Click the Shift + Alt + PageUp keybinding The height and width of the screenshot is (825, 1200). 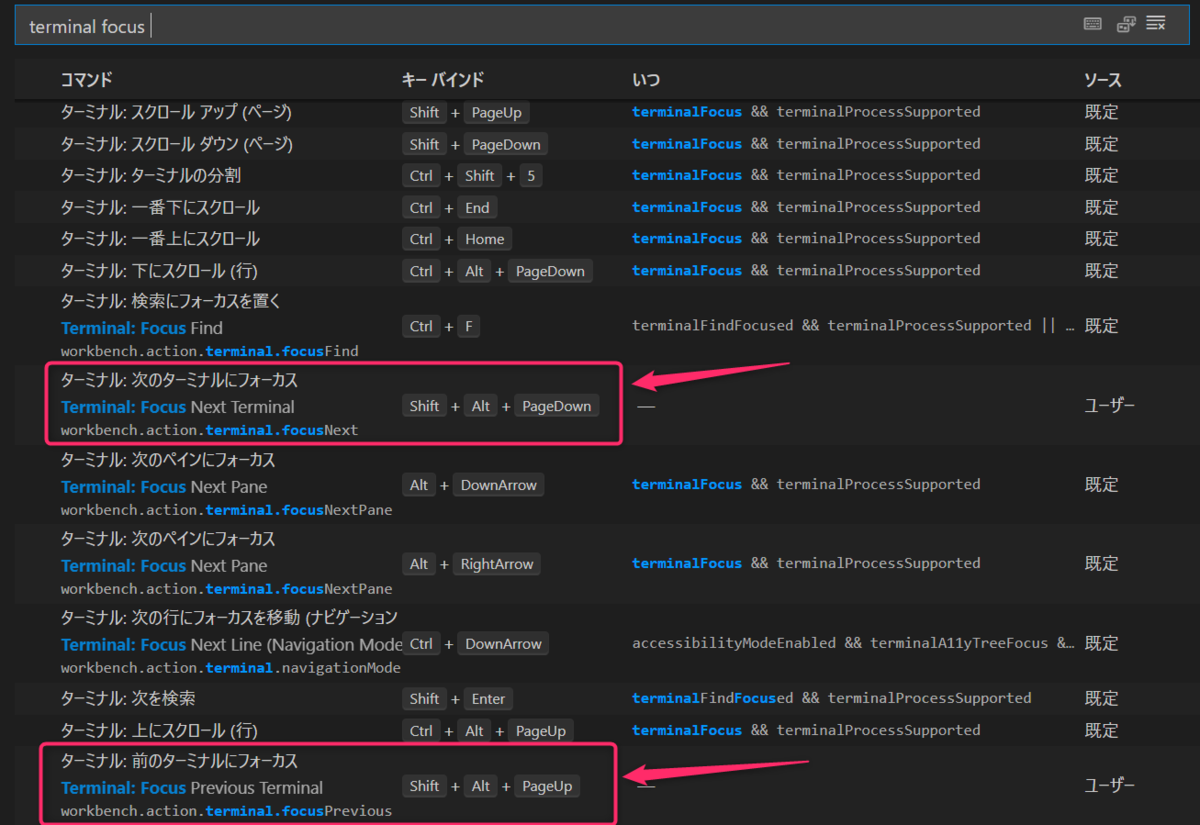(491, 786)
